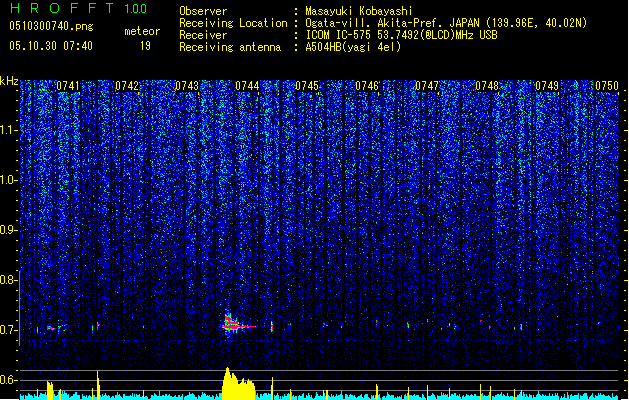Click the meteor count 19

point(145,46)
